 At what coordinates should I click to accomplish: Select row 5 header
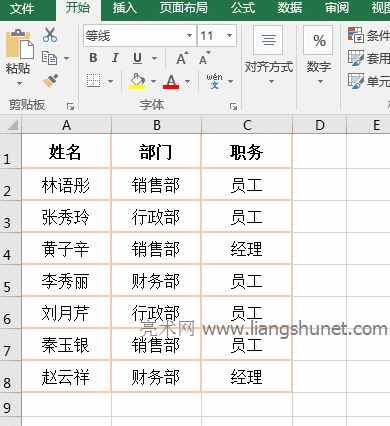point(11,281)
